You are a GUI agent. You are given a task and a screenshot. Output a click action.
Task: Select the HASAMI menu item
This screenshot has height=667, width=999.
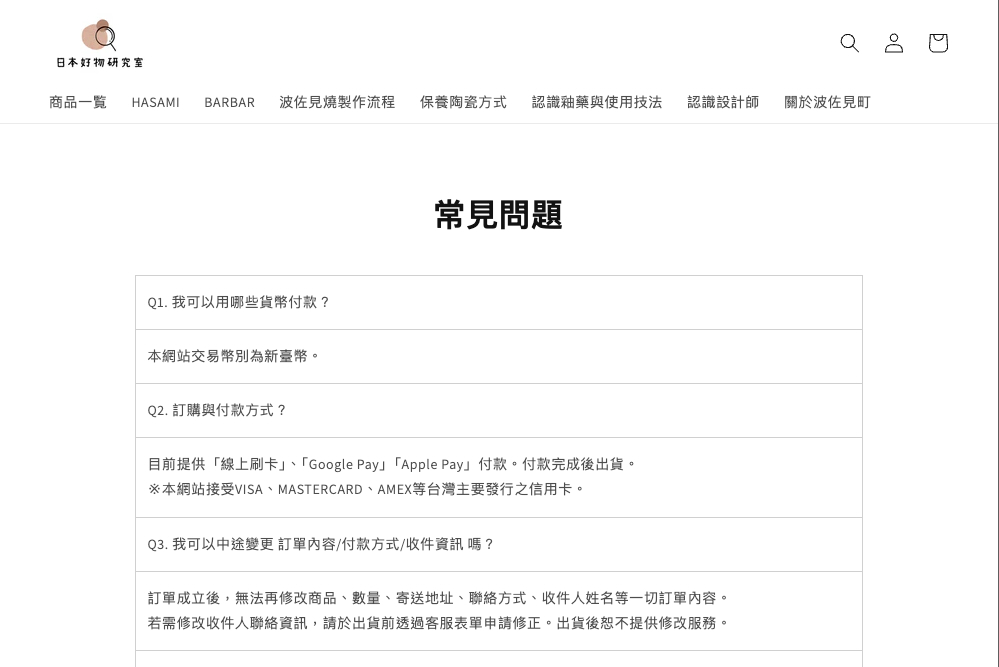click(155, 102)
